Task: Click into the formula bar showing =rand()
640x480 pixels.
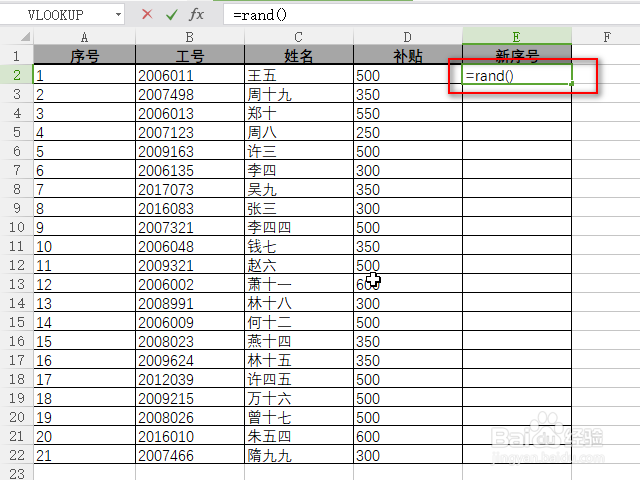Action: point(431,15)
